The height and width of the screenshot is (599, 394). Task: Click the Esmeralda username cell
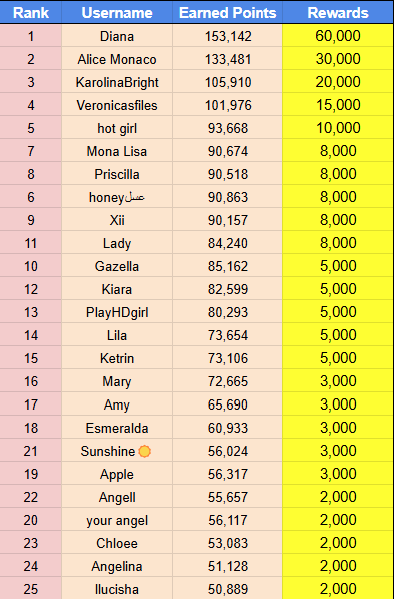click(117, 428)
